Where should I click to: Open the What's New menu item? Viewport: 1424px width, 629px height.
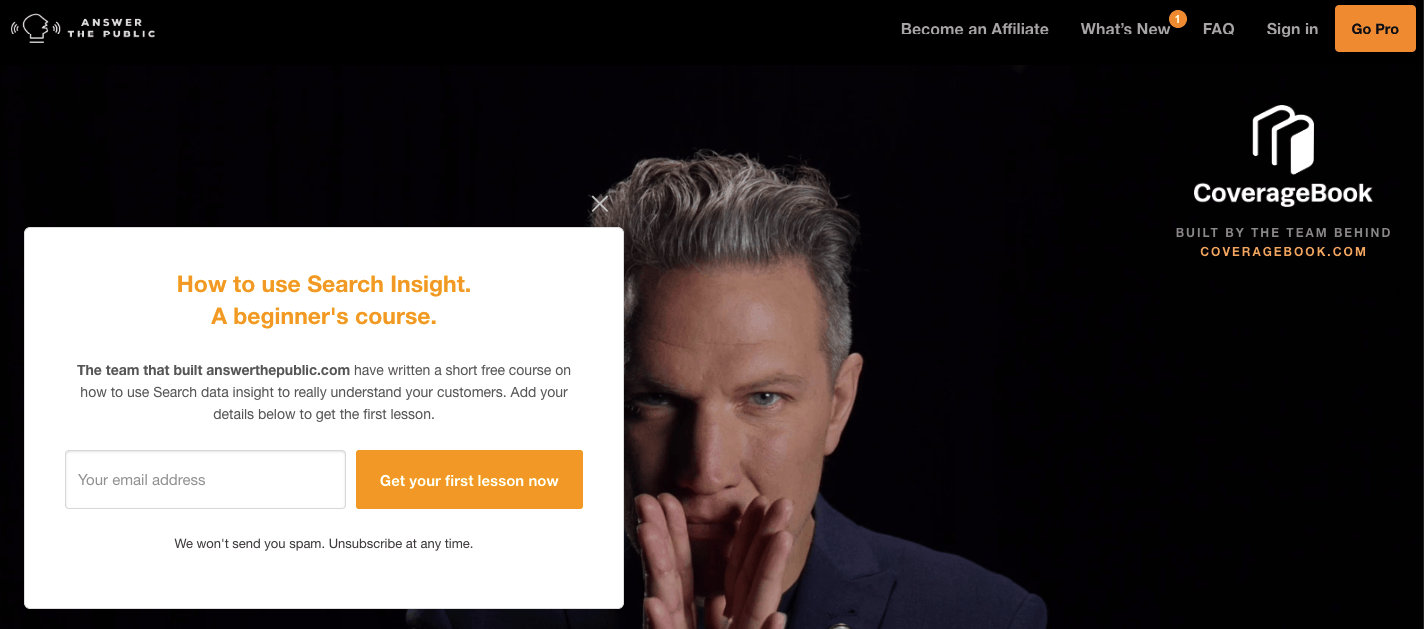pos(1125,29)
